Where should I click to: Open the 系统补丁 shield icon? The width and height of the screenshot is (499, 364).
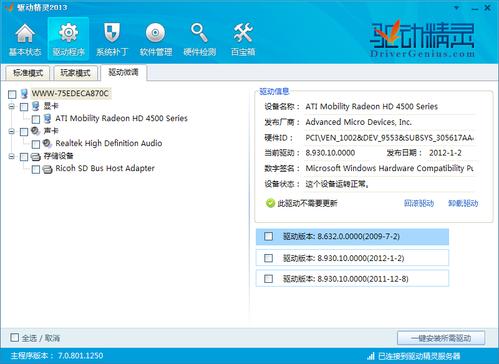coord(112,33)
